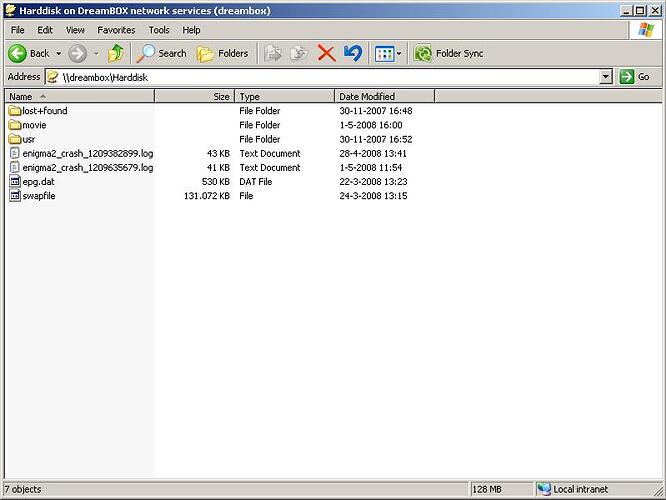Open the Help menu
The image size is (666, 500).
coord(191,30)
